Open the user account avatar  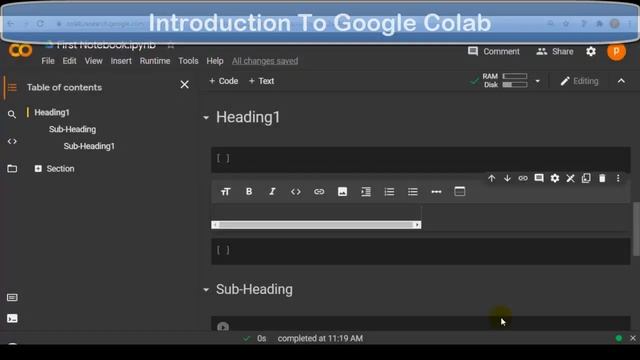pos(616,52)
